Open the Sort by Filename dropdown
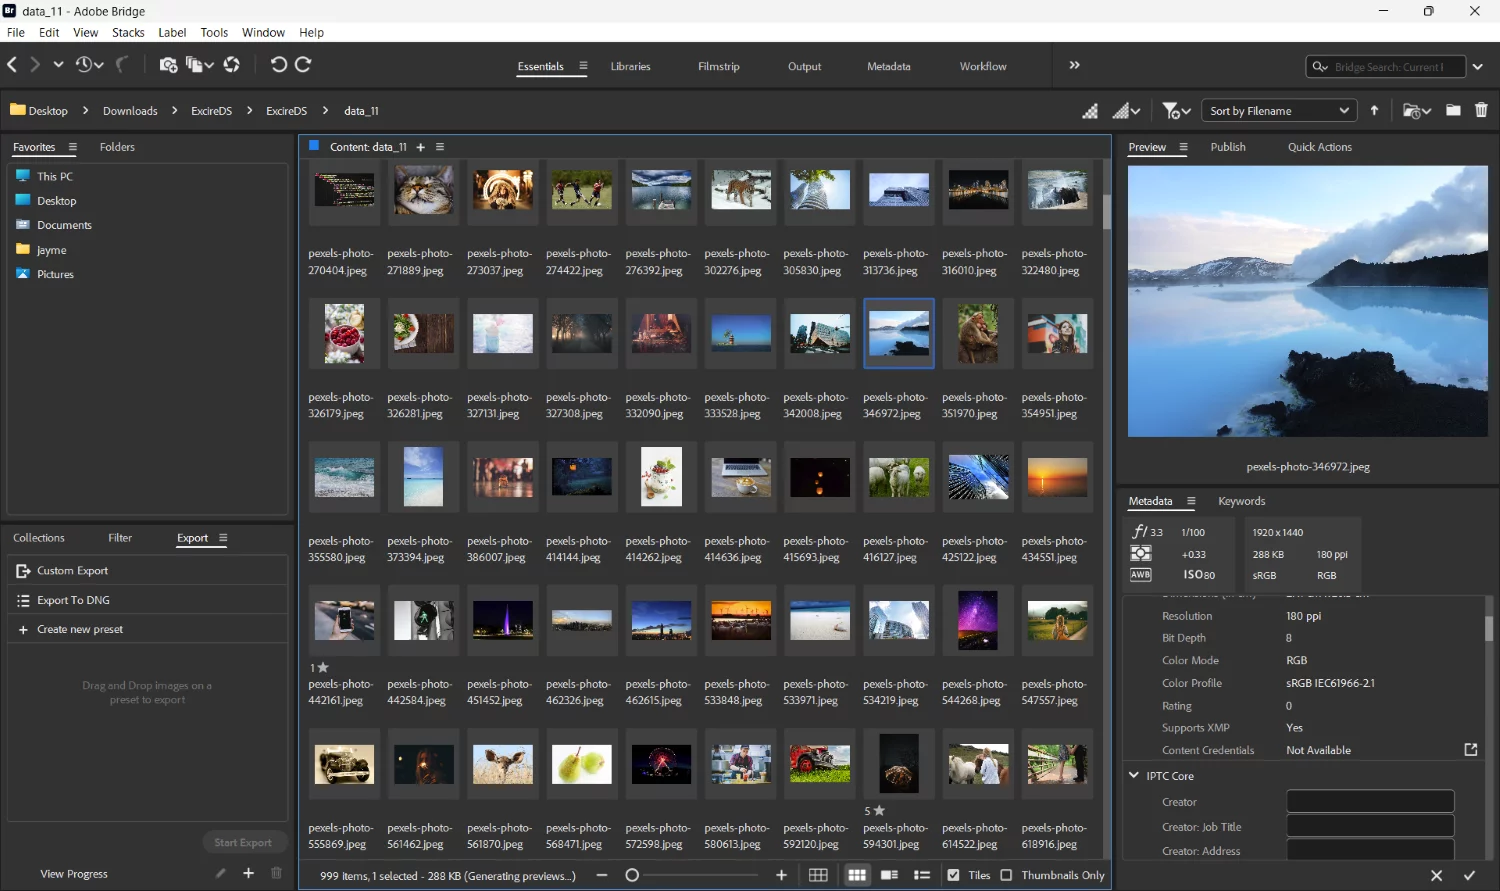The image size is (1500, 891). [x=1278, y=110]
